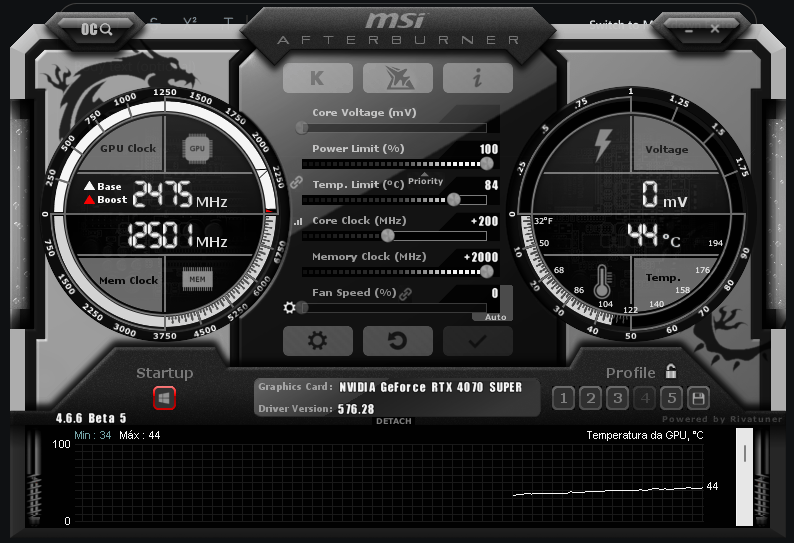Viewport: 794px width, 543px height.
Task: Show system information (i button)
Action: click(478, 78)
